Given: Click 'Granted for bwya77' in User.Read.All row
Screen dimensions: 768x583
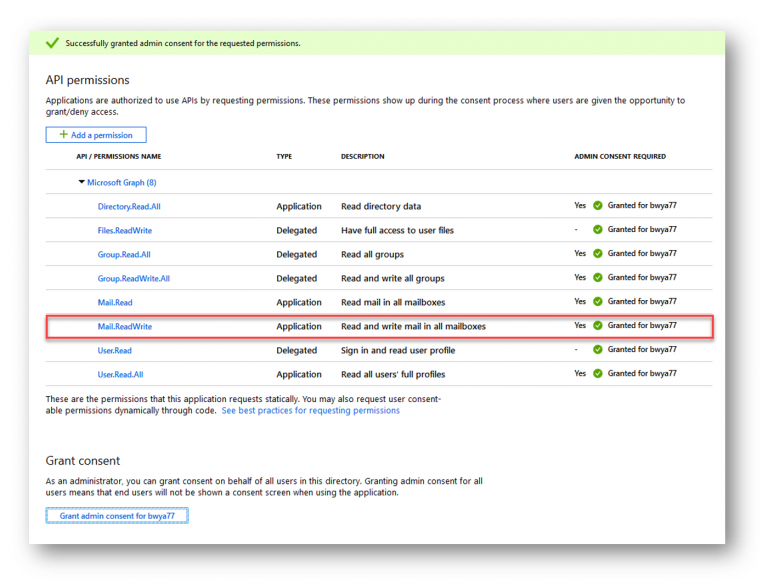Looking at the screenshot, I should (x=642, y=373).
